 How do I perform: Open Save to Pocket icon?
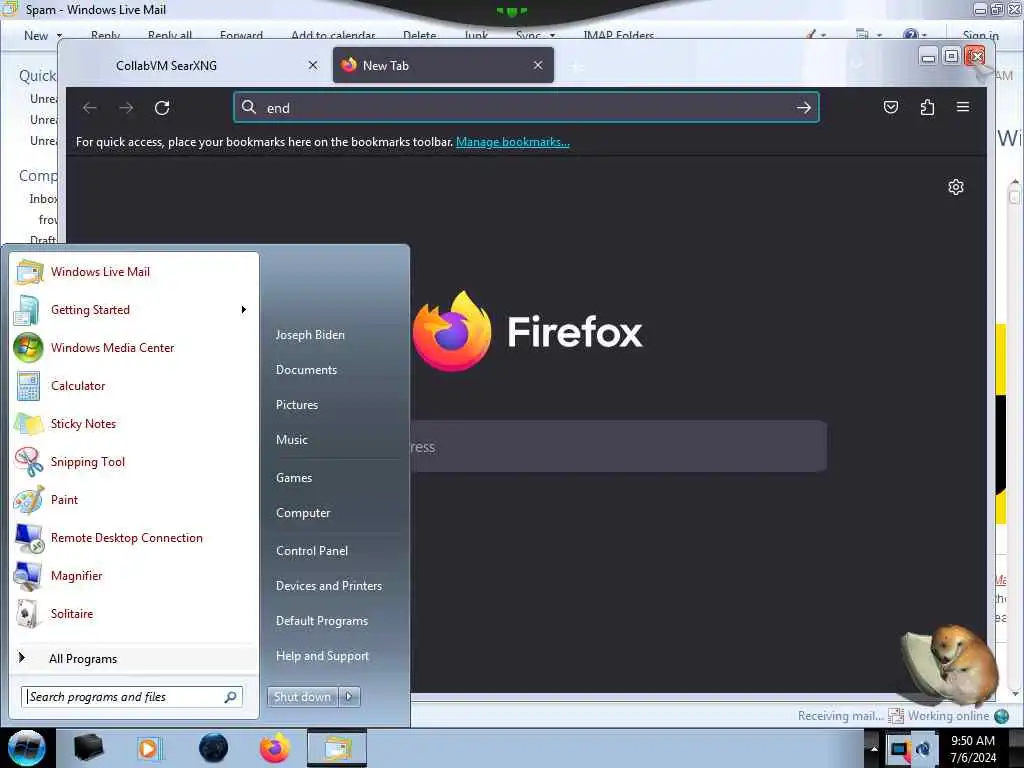click(891, 107)
